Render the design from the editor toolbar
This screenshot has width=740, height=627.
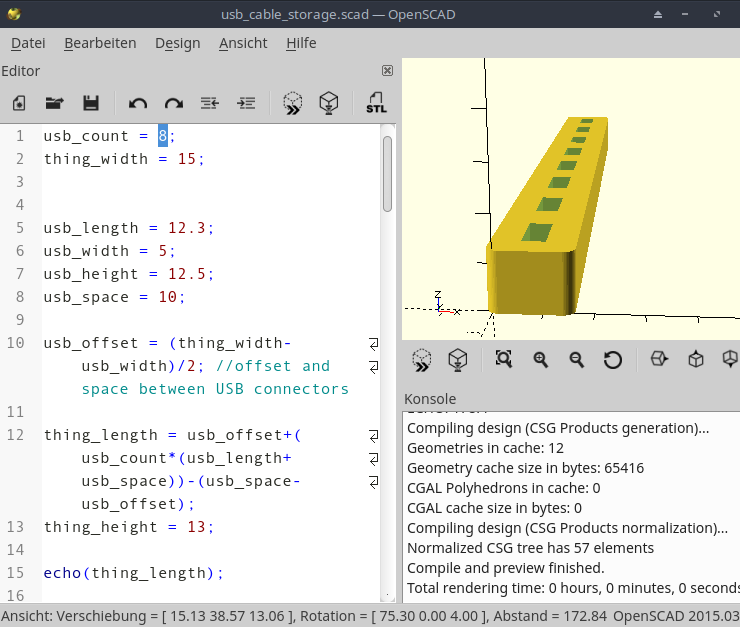329,103
